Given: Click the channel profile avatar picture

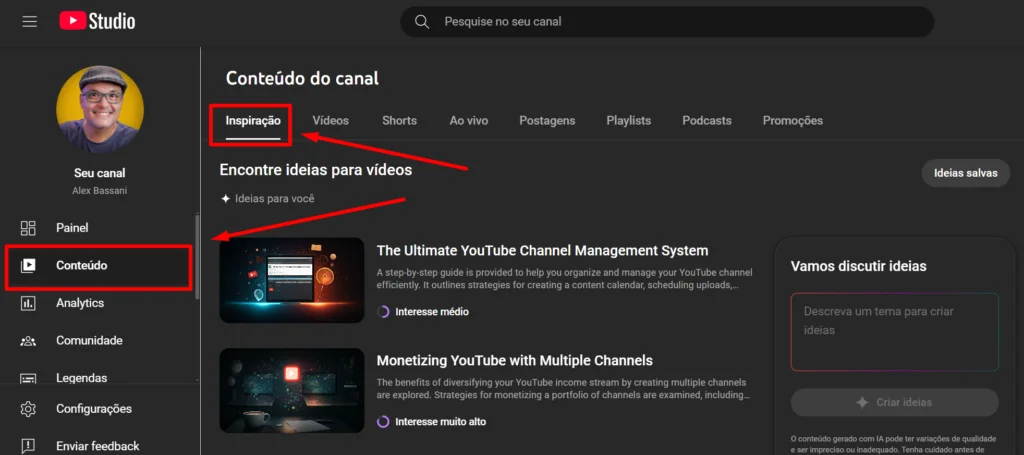Looking at the screenshot, I should tap(99, 109).
